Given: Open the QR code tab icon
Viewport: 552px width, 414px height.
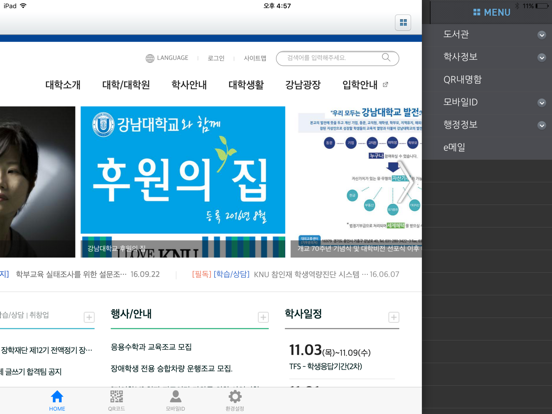Looking at the screenshot, I should pyautogui.click(x=116, y=396).
